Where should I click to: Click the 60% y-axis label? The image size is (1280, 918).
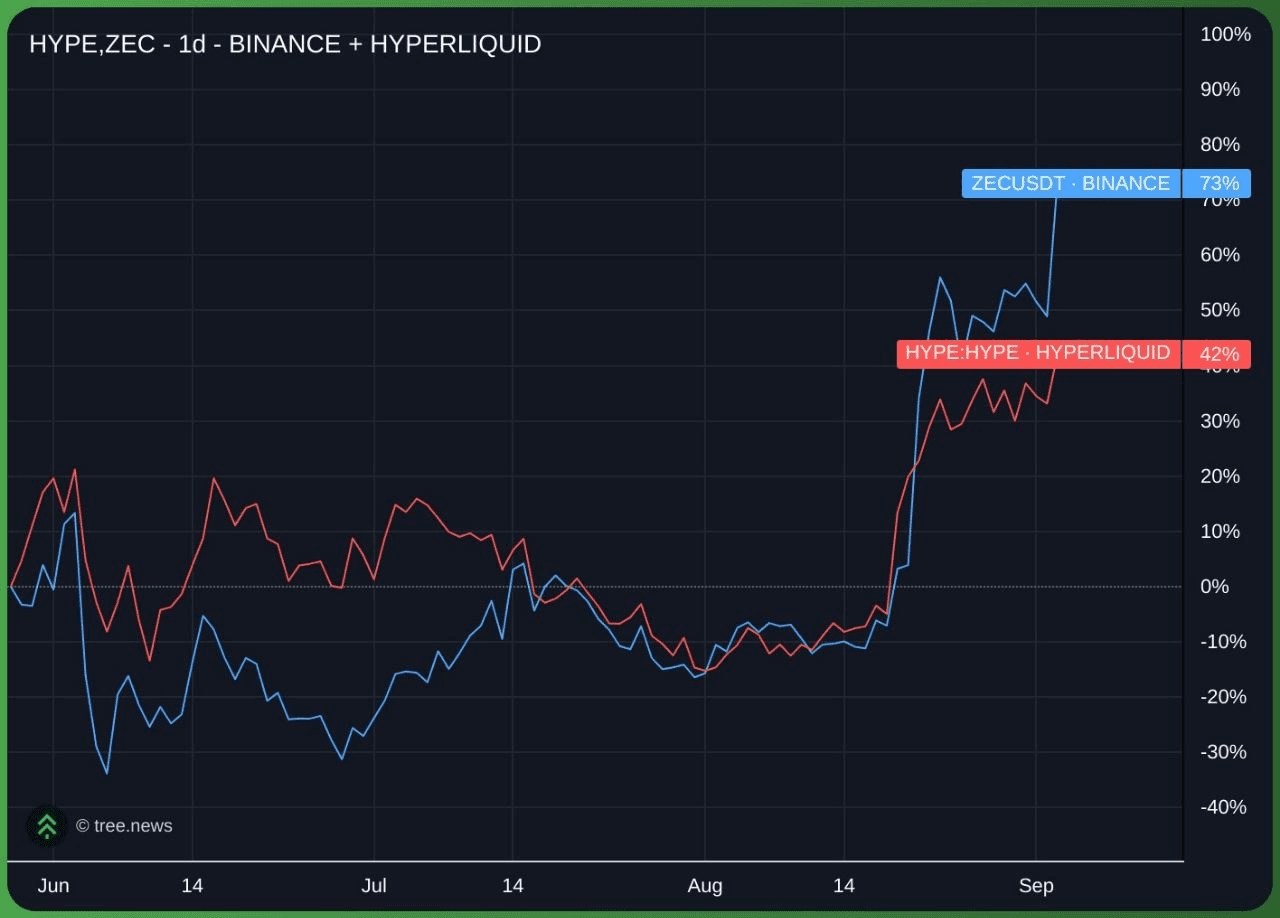pos(1220,255)
